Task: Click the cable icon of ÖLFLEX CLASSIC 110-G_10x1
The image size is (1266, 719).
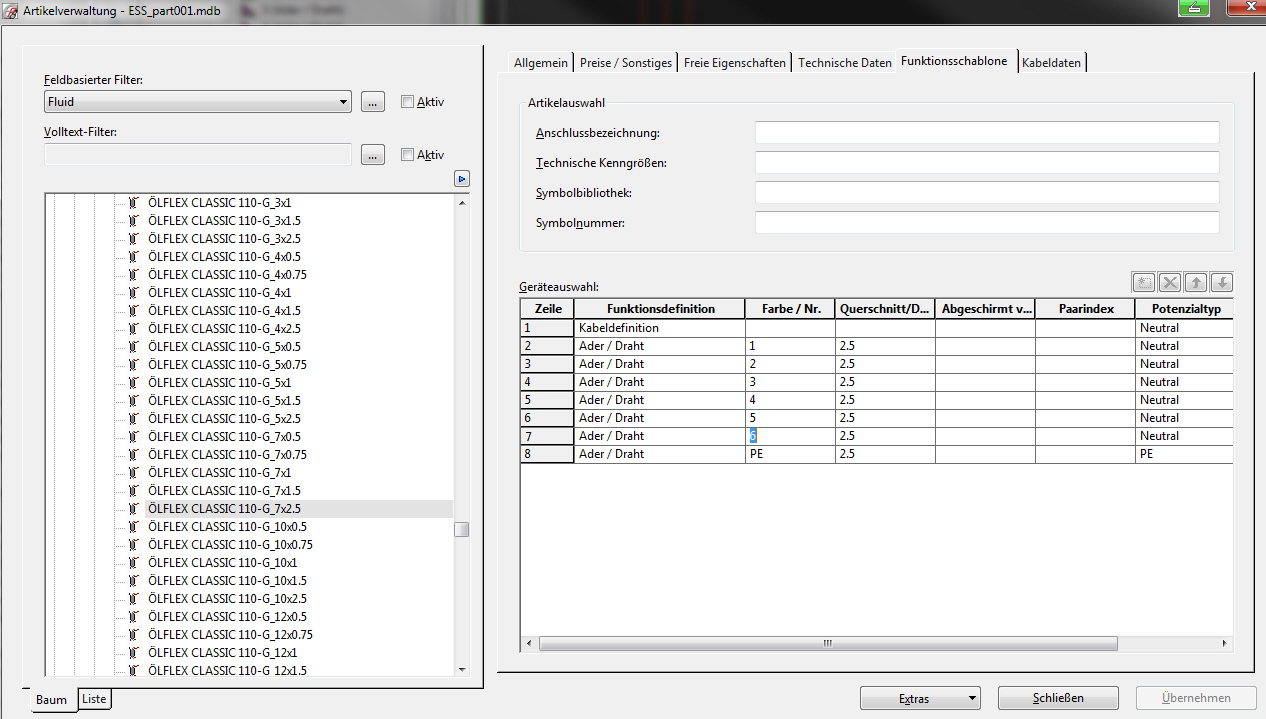Action: [x=133, y=562]
